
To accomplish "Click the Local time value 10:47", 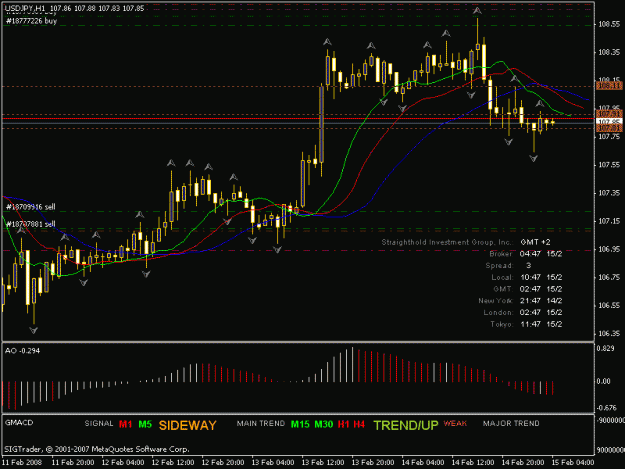I will tap(530, 277).
